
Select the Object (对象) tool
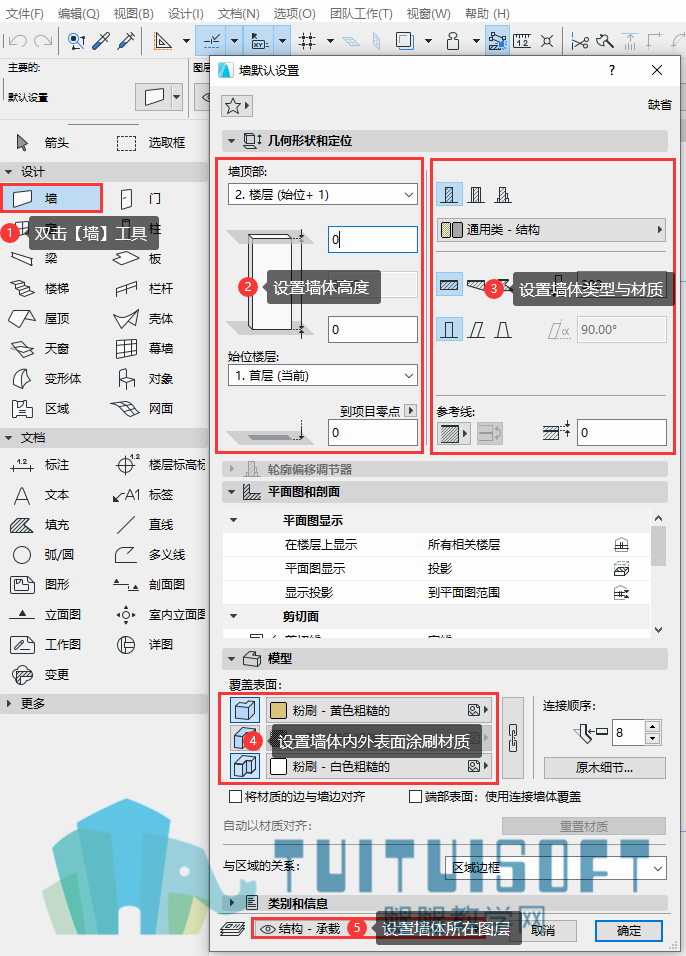[x=145, y=379]
